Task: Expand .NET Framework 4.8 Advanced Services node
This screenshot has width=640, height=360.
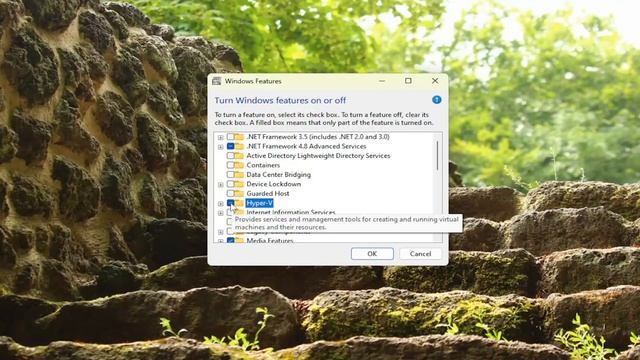Action: [x=220, y=147]
